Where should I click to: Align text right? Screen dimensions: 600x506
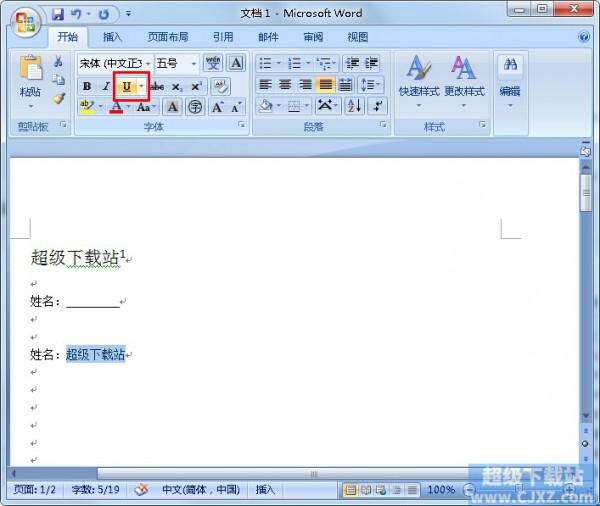(x=305, y=85)
